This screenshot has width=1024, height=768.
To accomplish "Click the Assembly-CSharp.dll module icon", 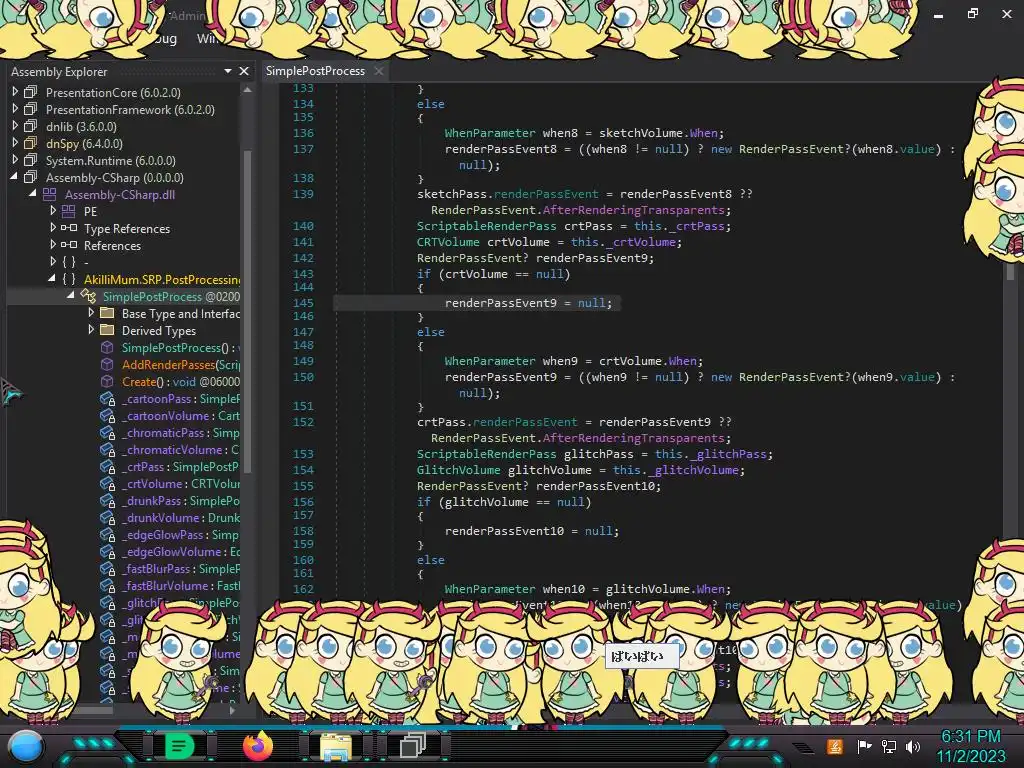I will coord(50,194).
